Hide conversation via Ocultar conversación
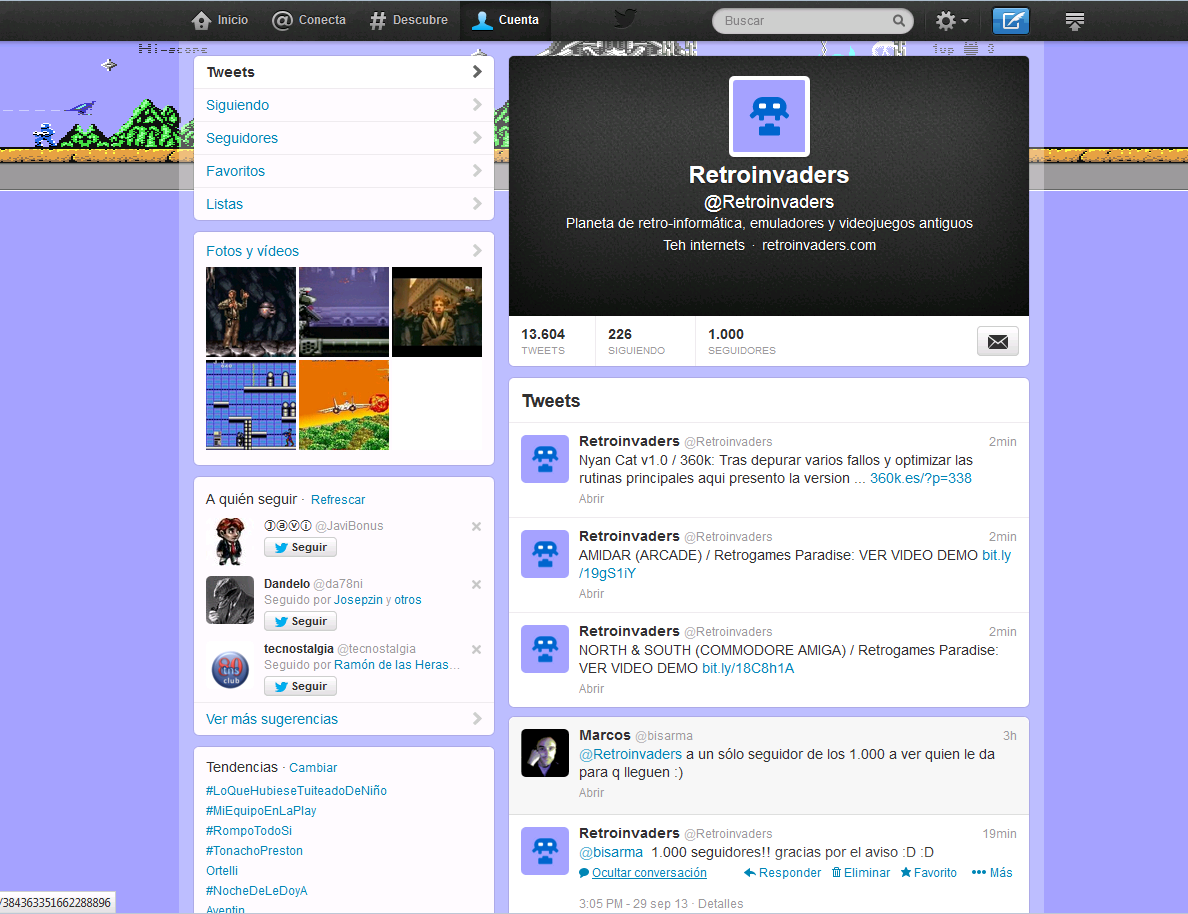 tap(649, 873)
